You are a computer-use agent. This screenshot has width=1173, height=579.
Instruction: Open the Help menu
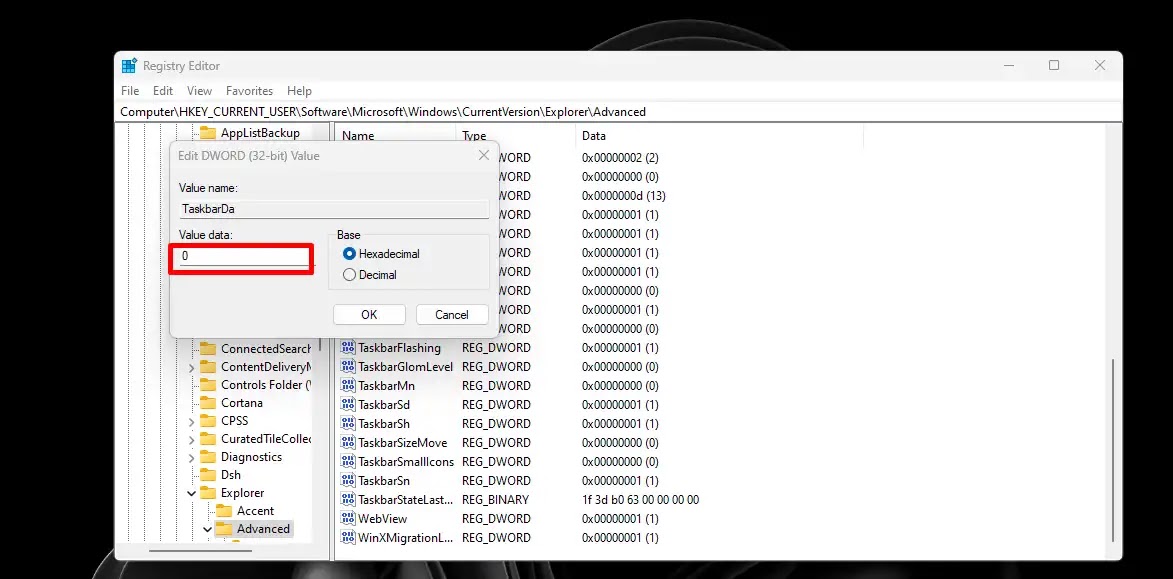pyautogui.click(x=299, y=91)
